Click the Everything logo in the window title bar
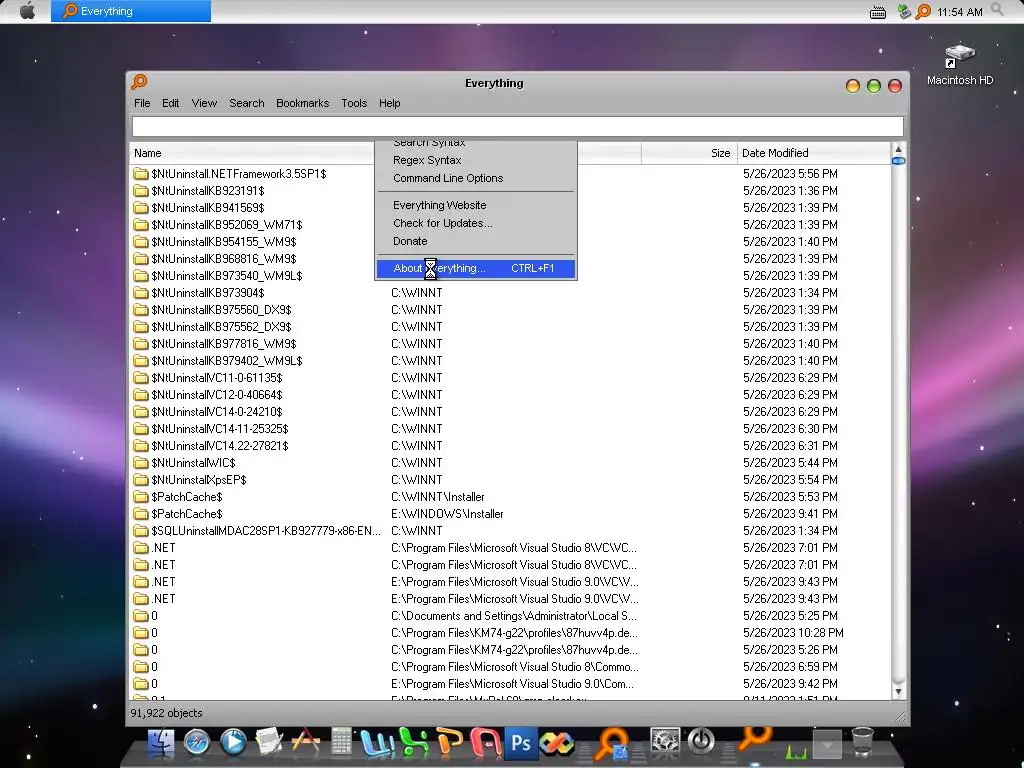Image resolution: width=1024 pixels, height=768 pixels. 139,82
